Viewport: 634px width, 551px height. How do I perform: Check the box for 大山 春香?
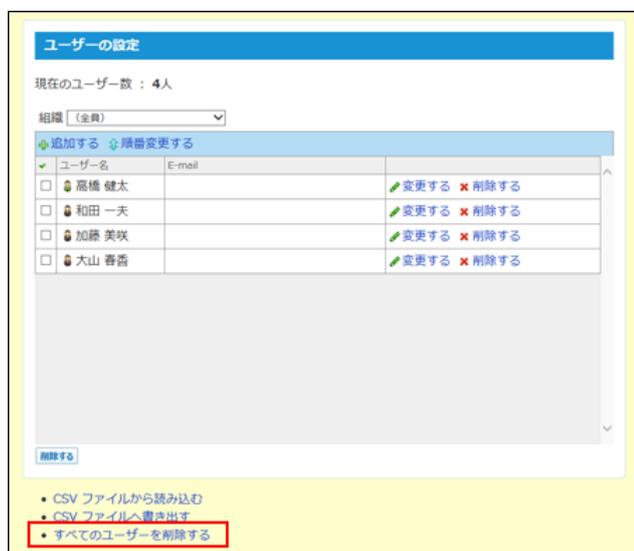tap(46, 260)
